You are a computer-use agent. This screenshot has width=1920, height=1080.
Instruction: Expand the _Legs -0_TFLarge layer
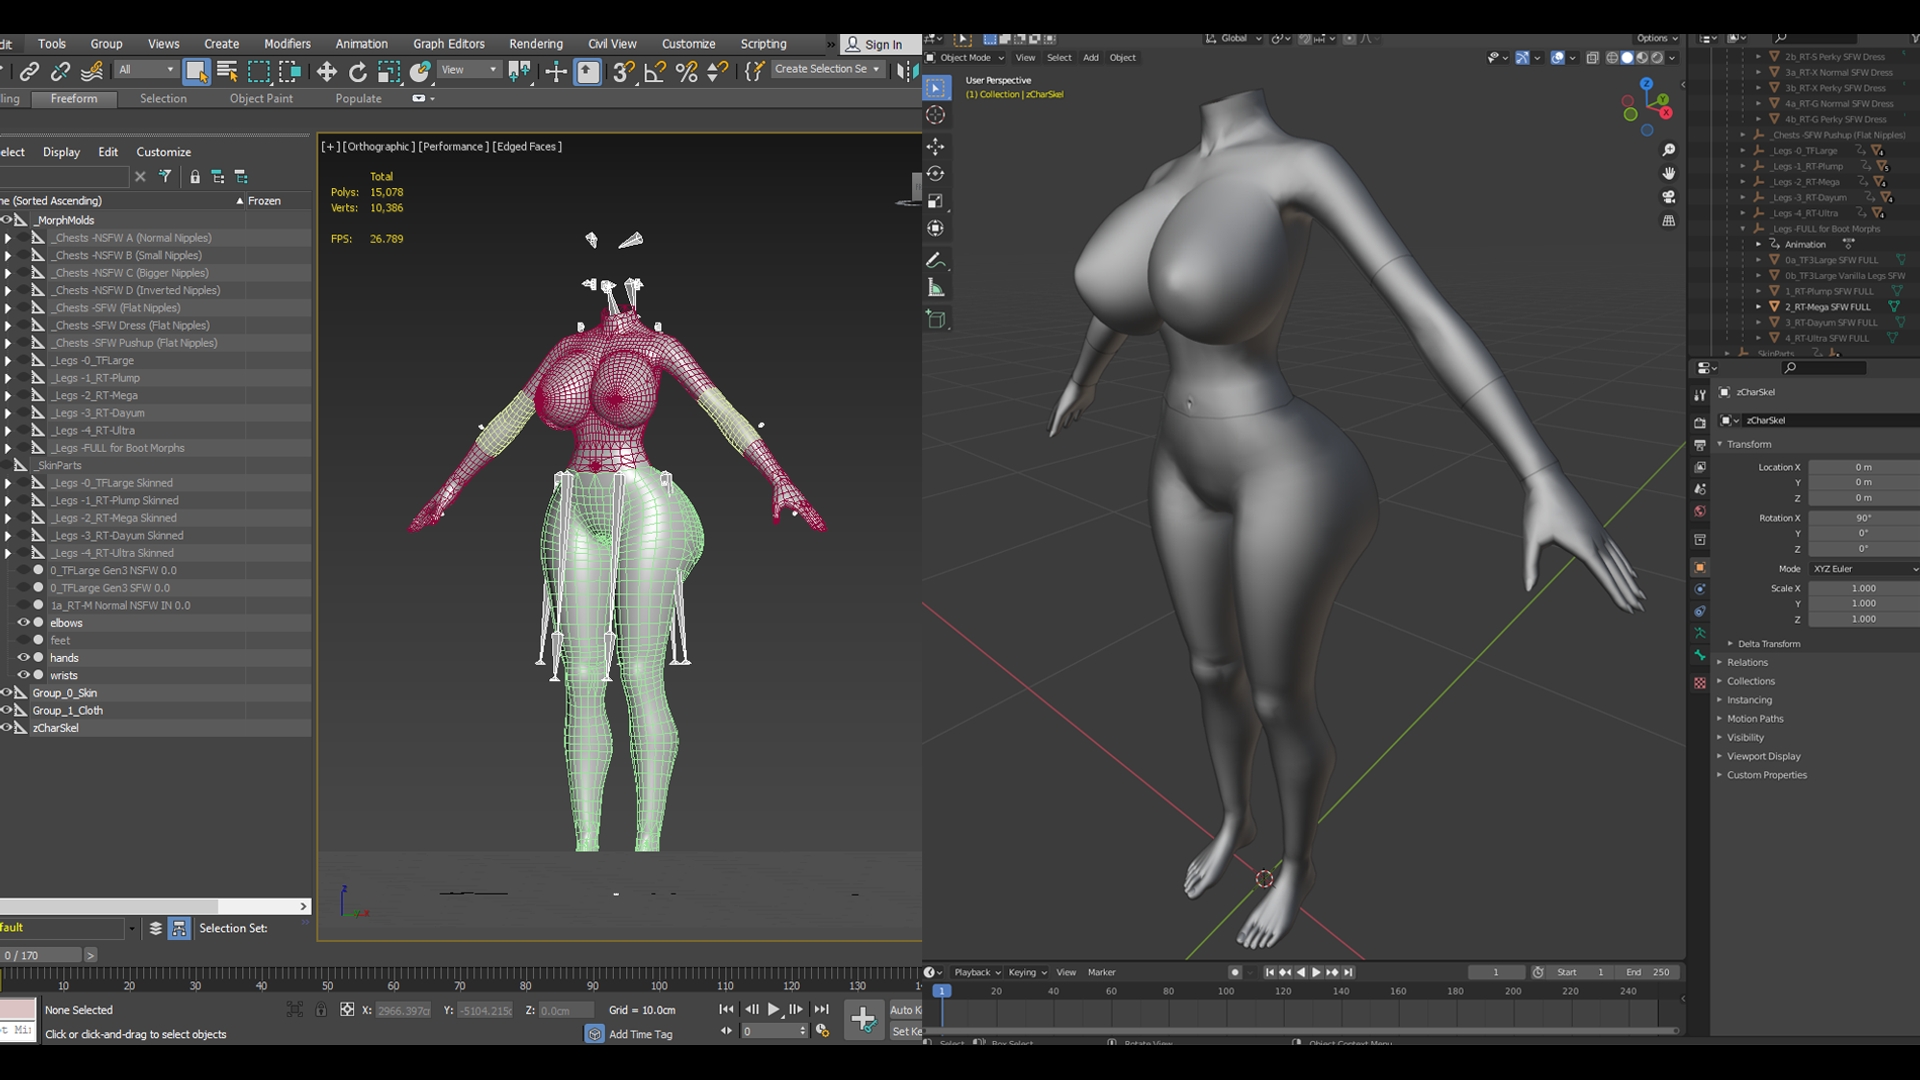click(x=8, y=360)
